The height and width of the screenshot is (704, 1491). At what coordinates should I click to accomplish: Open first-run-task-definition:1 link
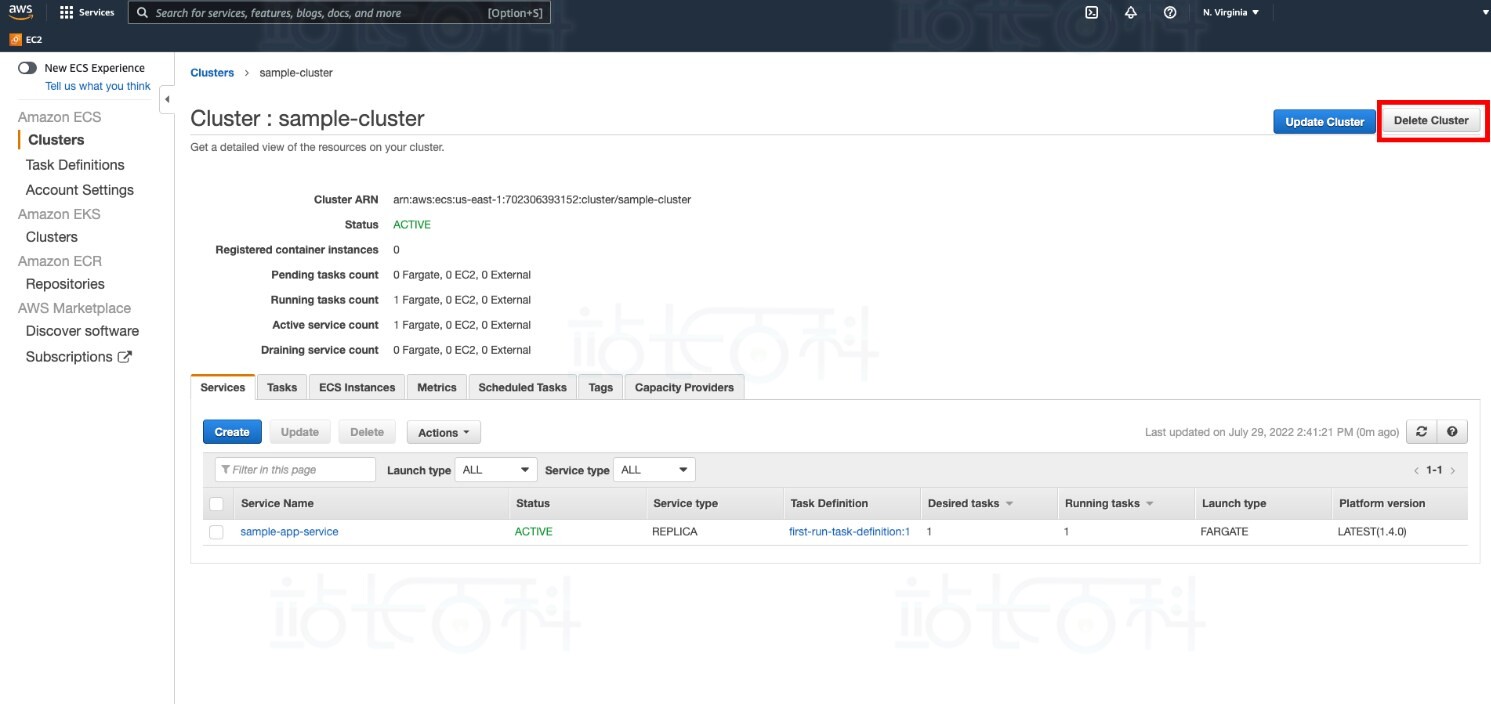(x=849, y=532)
